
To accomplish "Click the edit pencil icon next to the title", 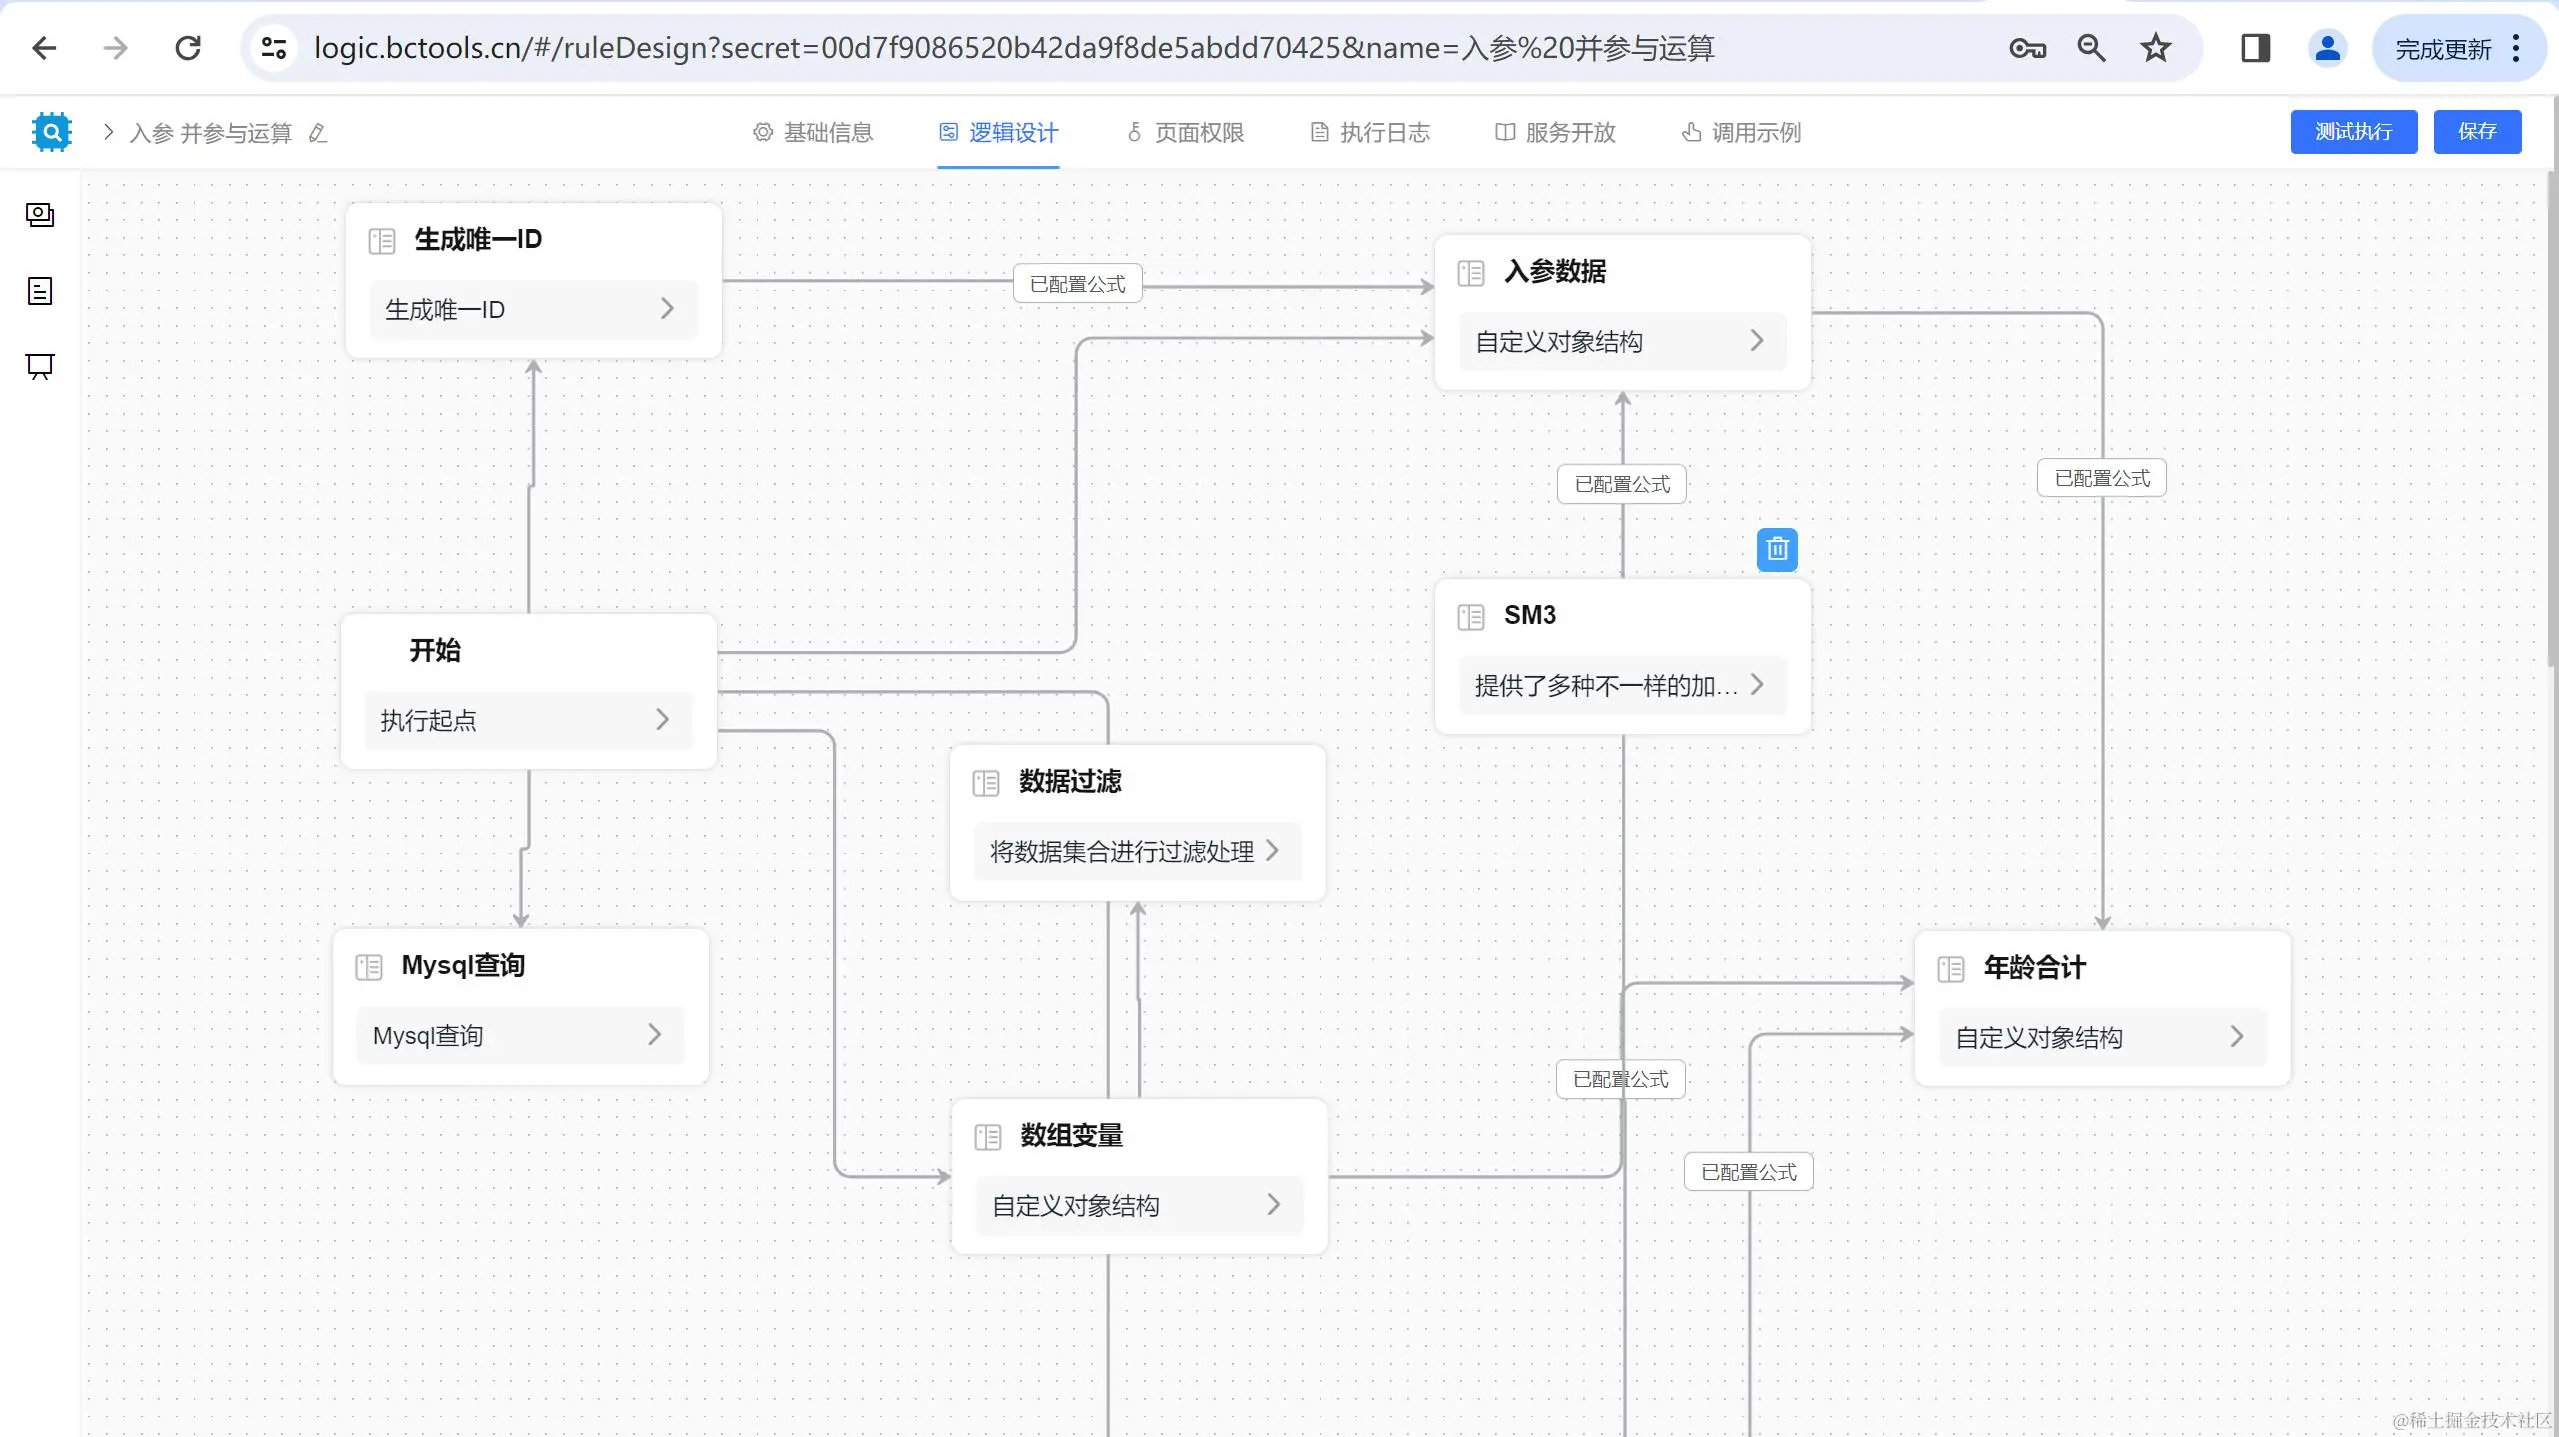I will coord(317,133).
